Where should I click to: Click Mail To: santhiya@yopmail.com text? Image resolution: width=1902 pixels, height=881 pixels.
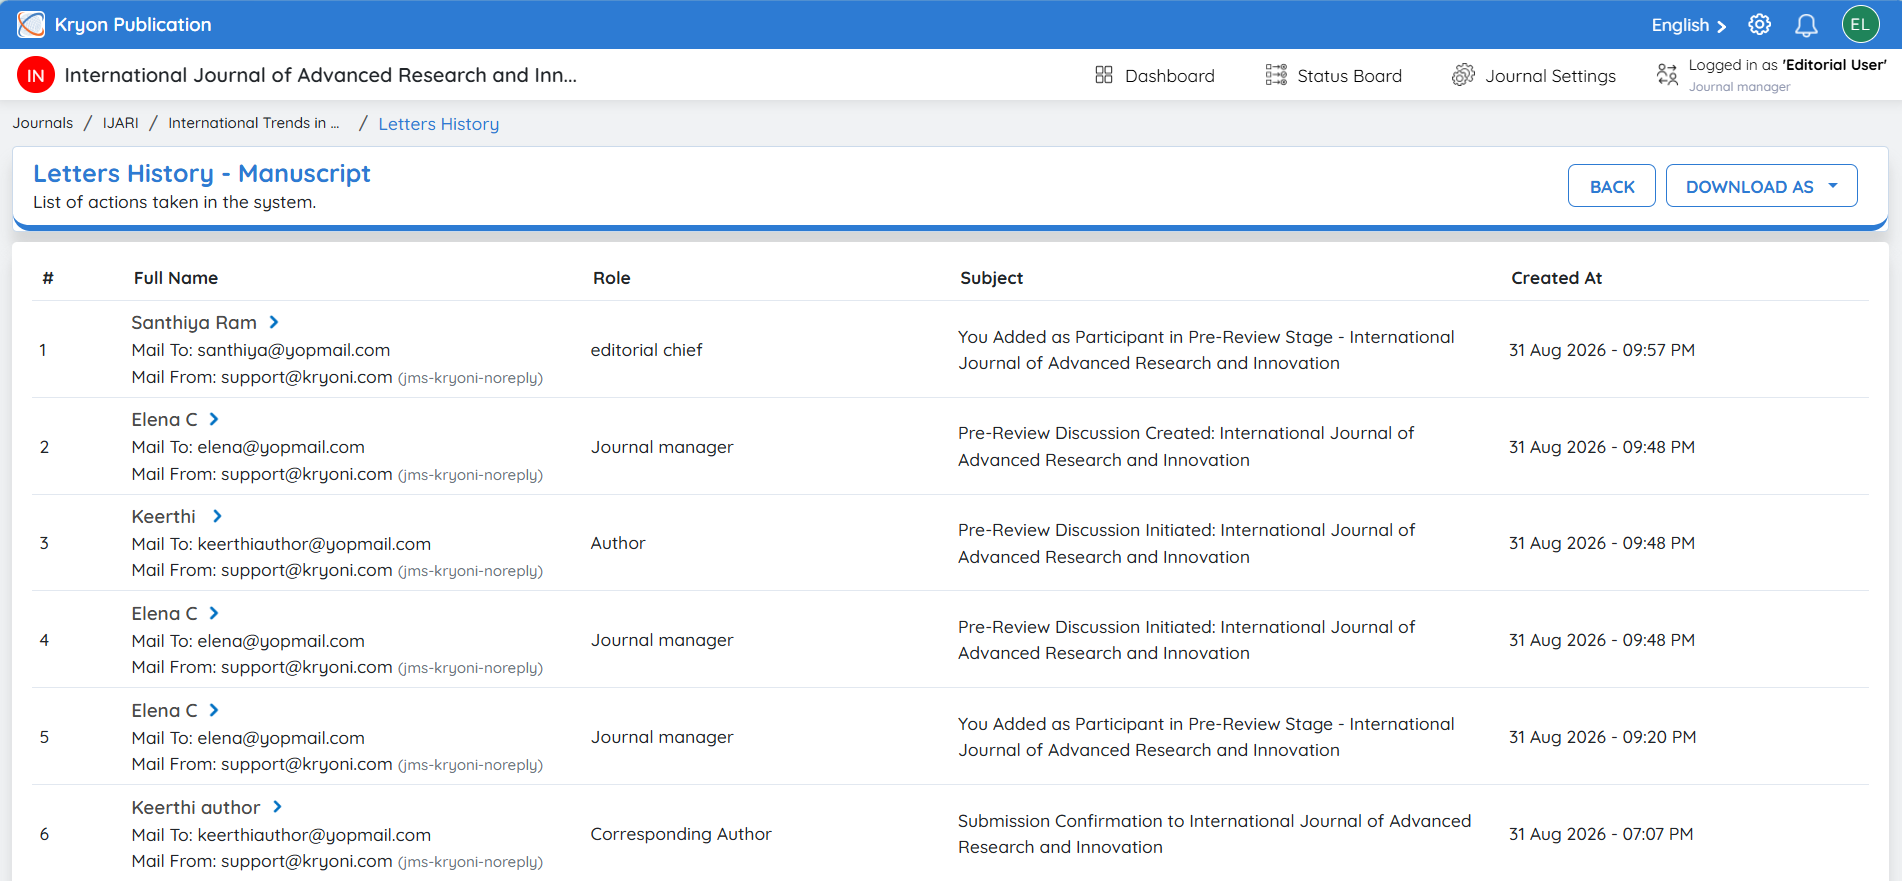coord(261,350)
